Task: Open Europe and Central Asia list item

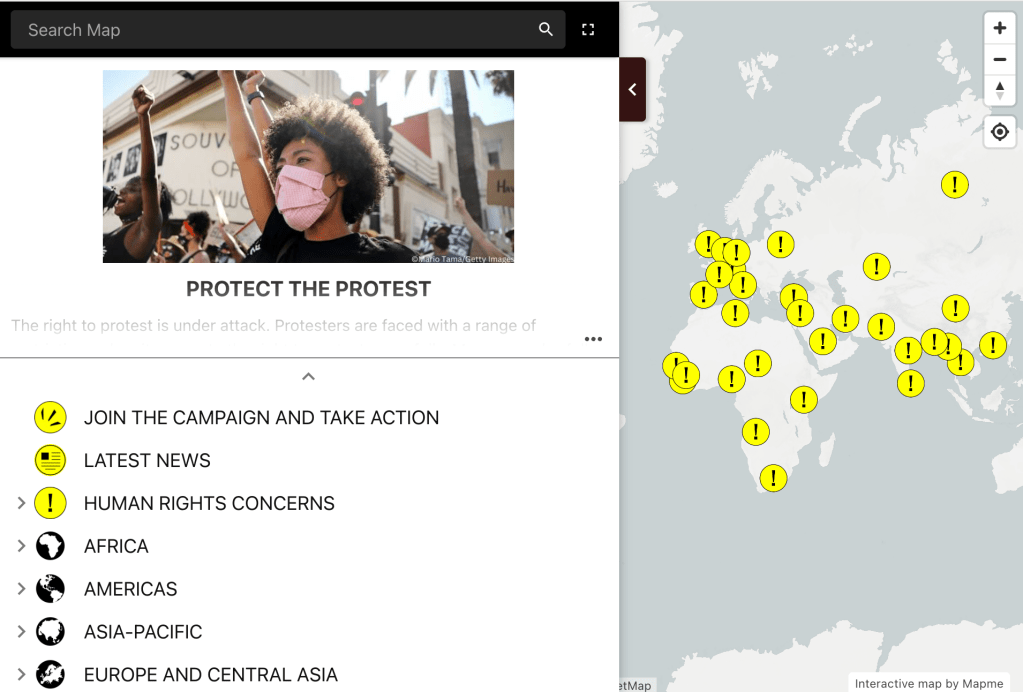Action: point(210,675)
